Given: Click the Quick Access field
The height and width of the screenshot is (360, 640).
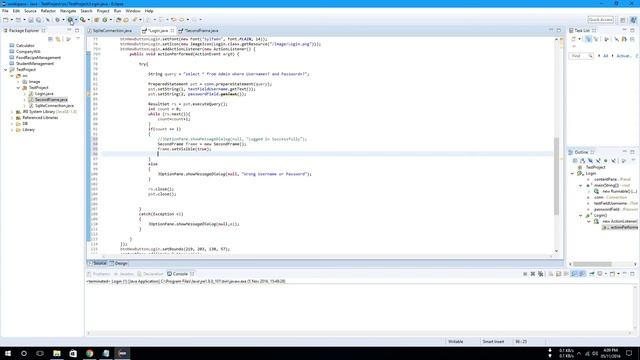Looking at the screenshot, I should (x=600, y=20).
